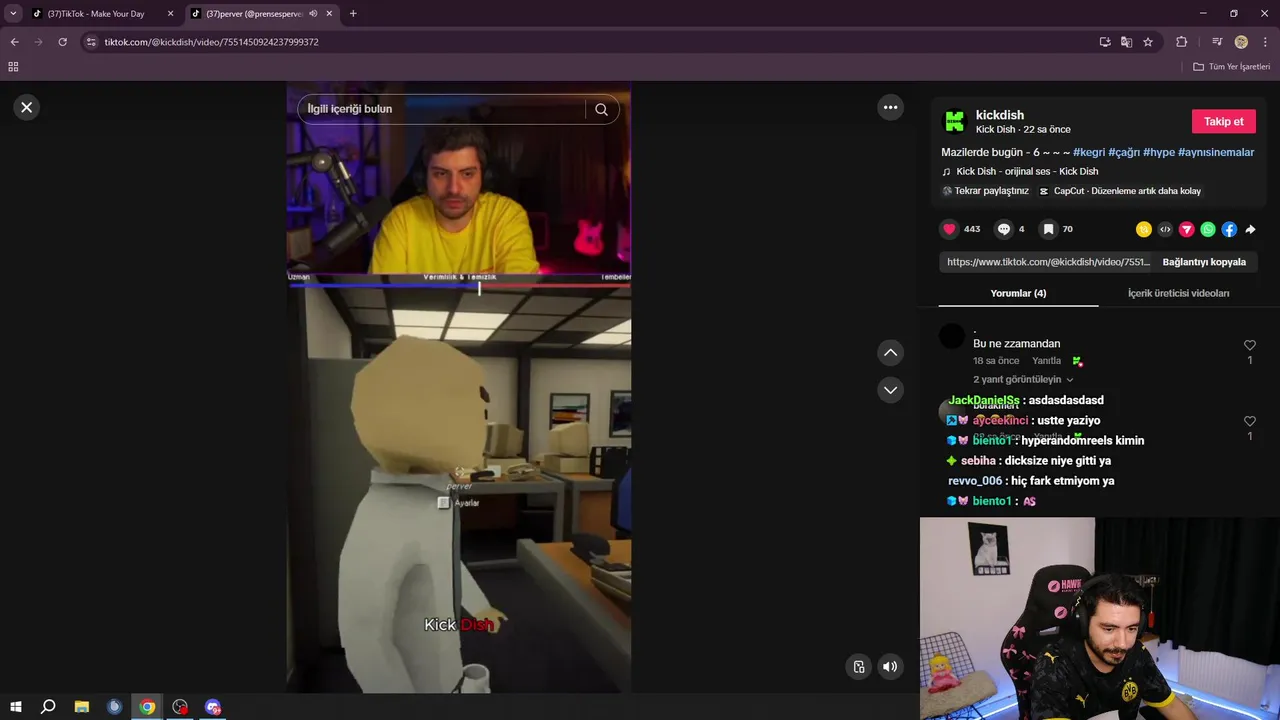
Task: Share the video to WhatsApp
Action: [1208, 229]
